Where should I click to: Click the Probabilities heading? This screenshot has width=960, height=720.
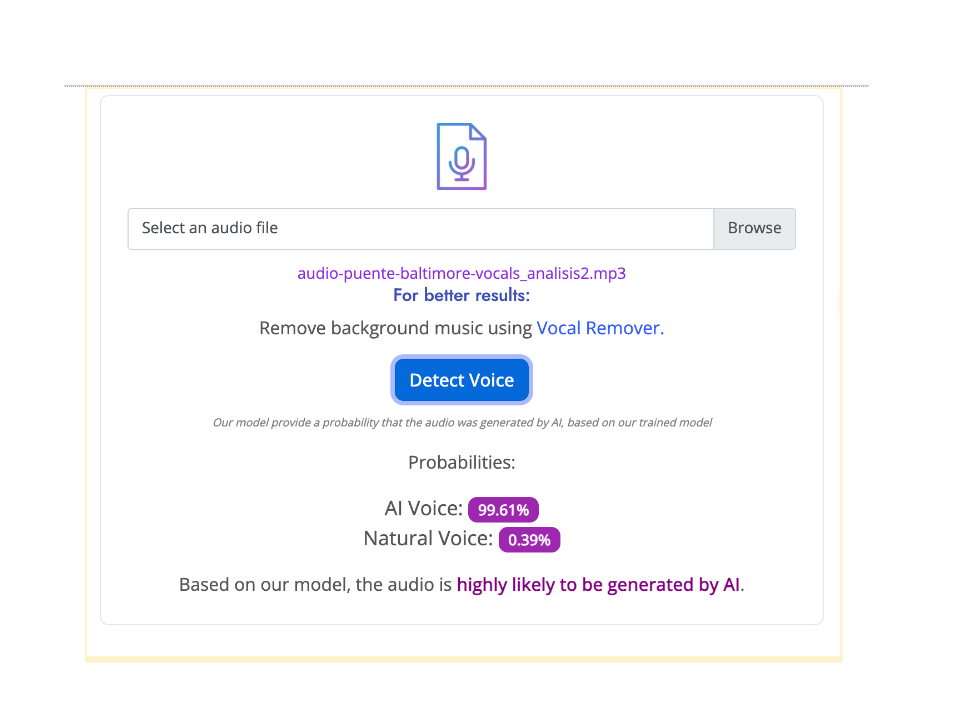coord(462,462)
